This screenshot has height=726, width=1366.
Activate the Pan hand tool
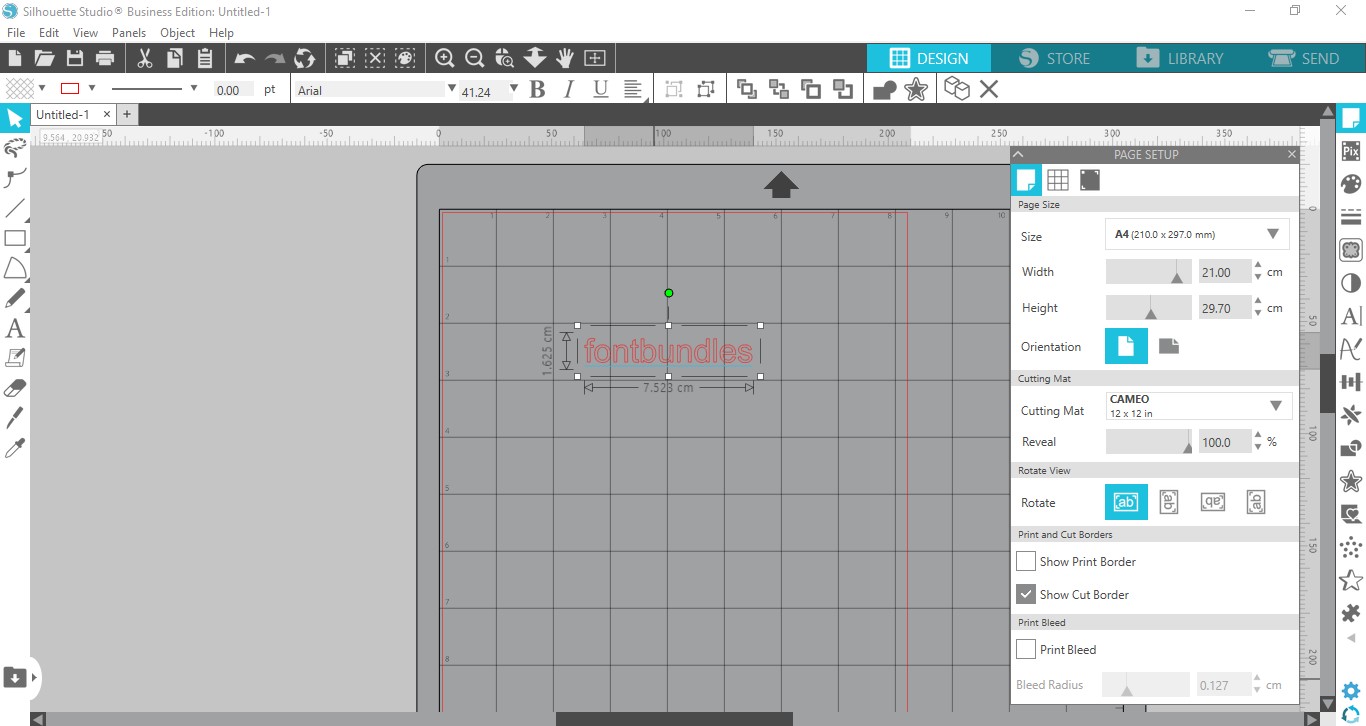tap(565, 58)
